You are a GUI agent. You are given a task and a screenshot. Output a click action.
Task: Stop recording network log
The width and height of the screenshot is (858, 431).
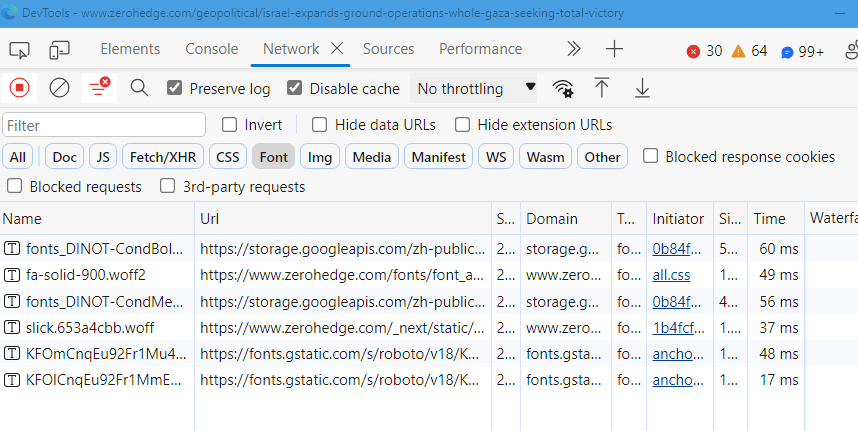coord(19,88)
